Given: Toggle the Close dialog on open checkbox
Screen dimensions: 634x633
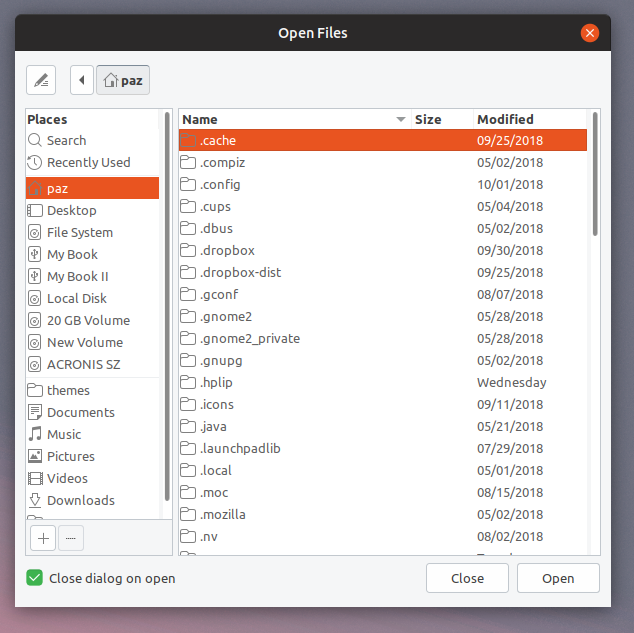Looking at the screenshot, I should coord(34,578).
